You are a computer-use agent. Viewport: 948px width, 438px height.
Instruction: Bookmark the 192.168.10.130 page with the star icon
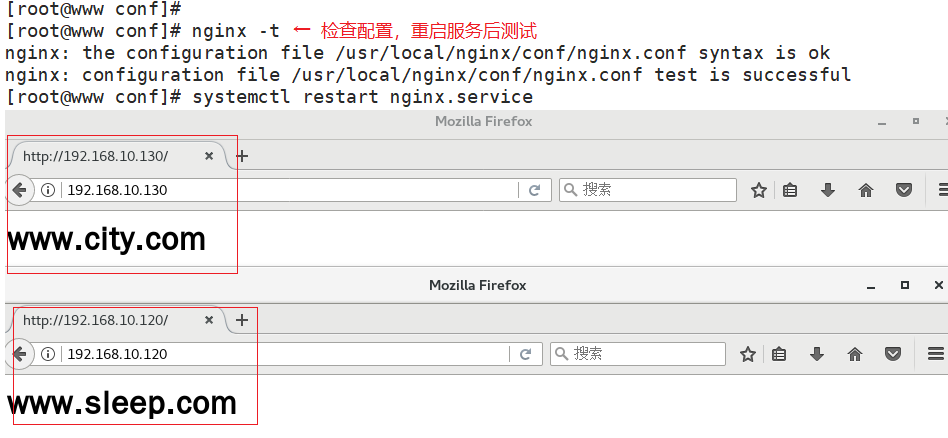[x=759, y=190]
